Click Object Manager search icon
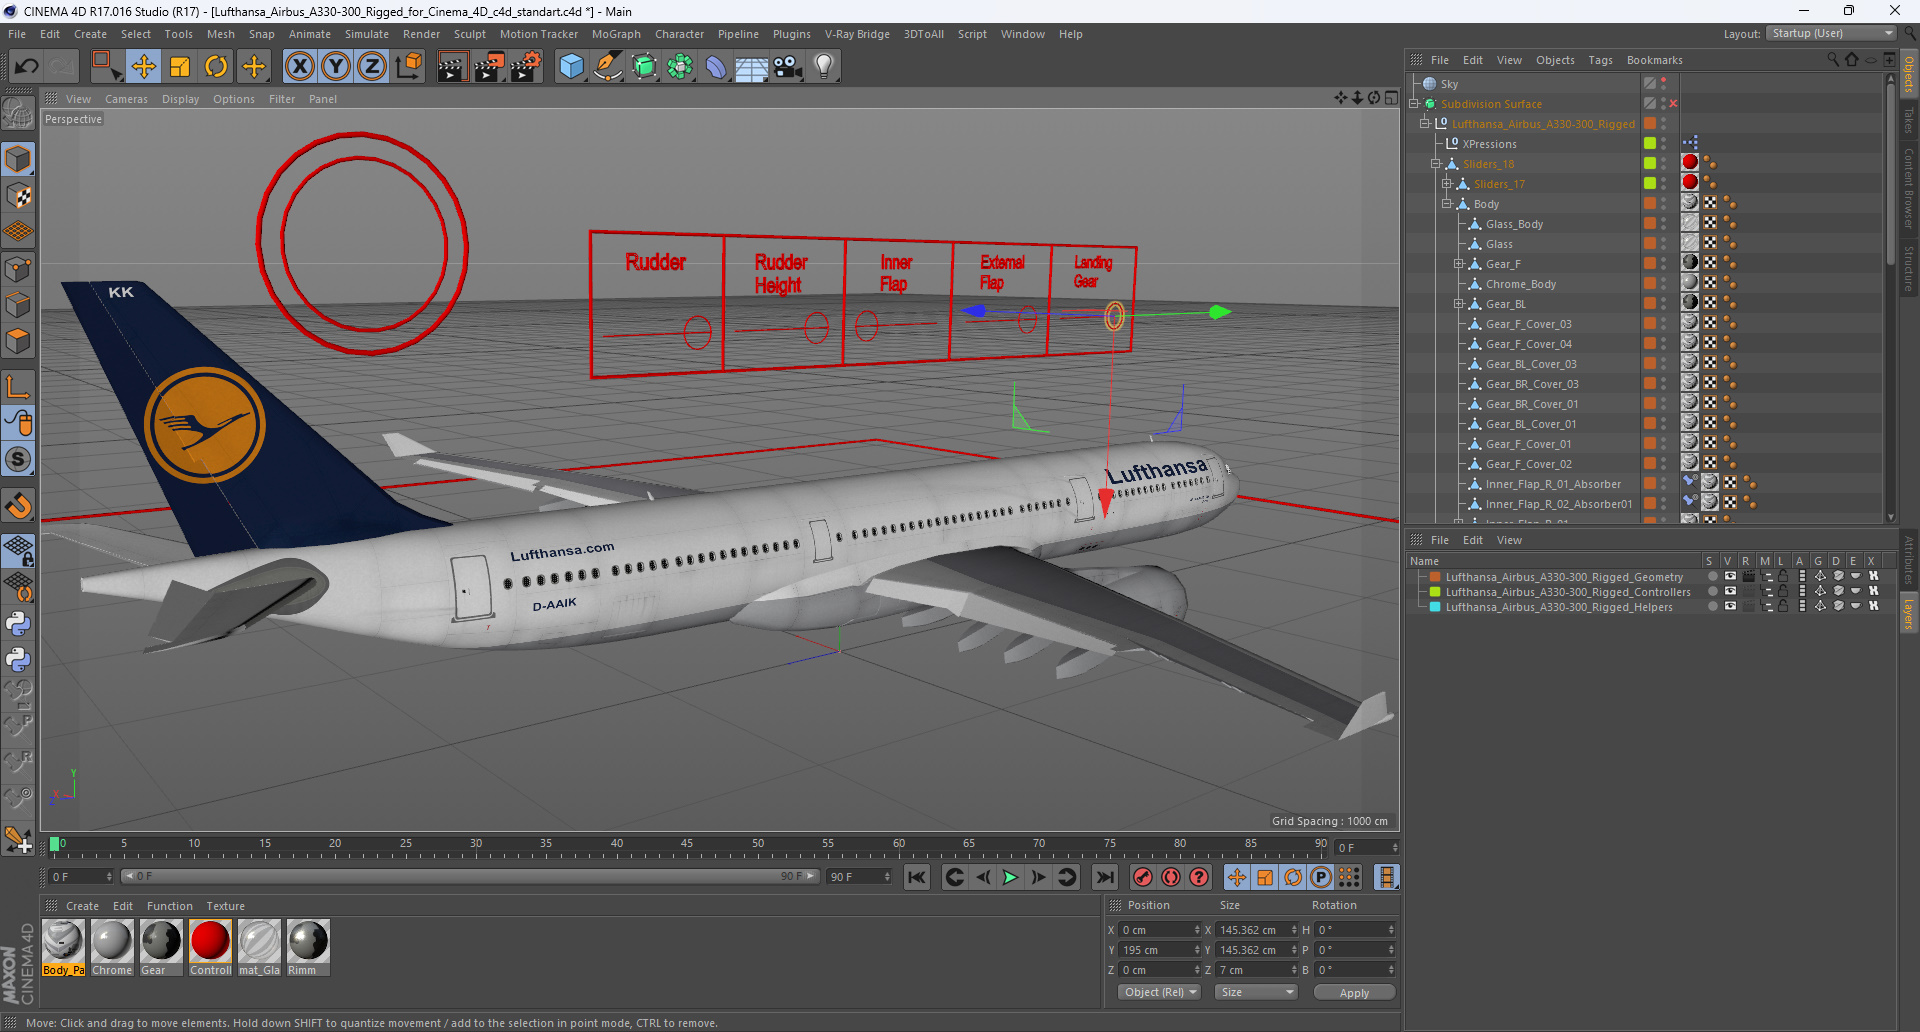The height and width of the screenshot is (1032, 1920). pyautogui.click(x=1832, y=60)
